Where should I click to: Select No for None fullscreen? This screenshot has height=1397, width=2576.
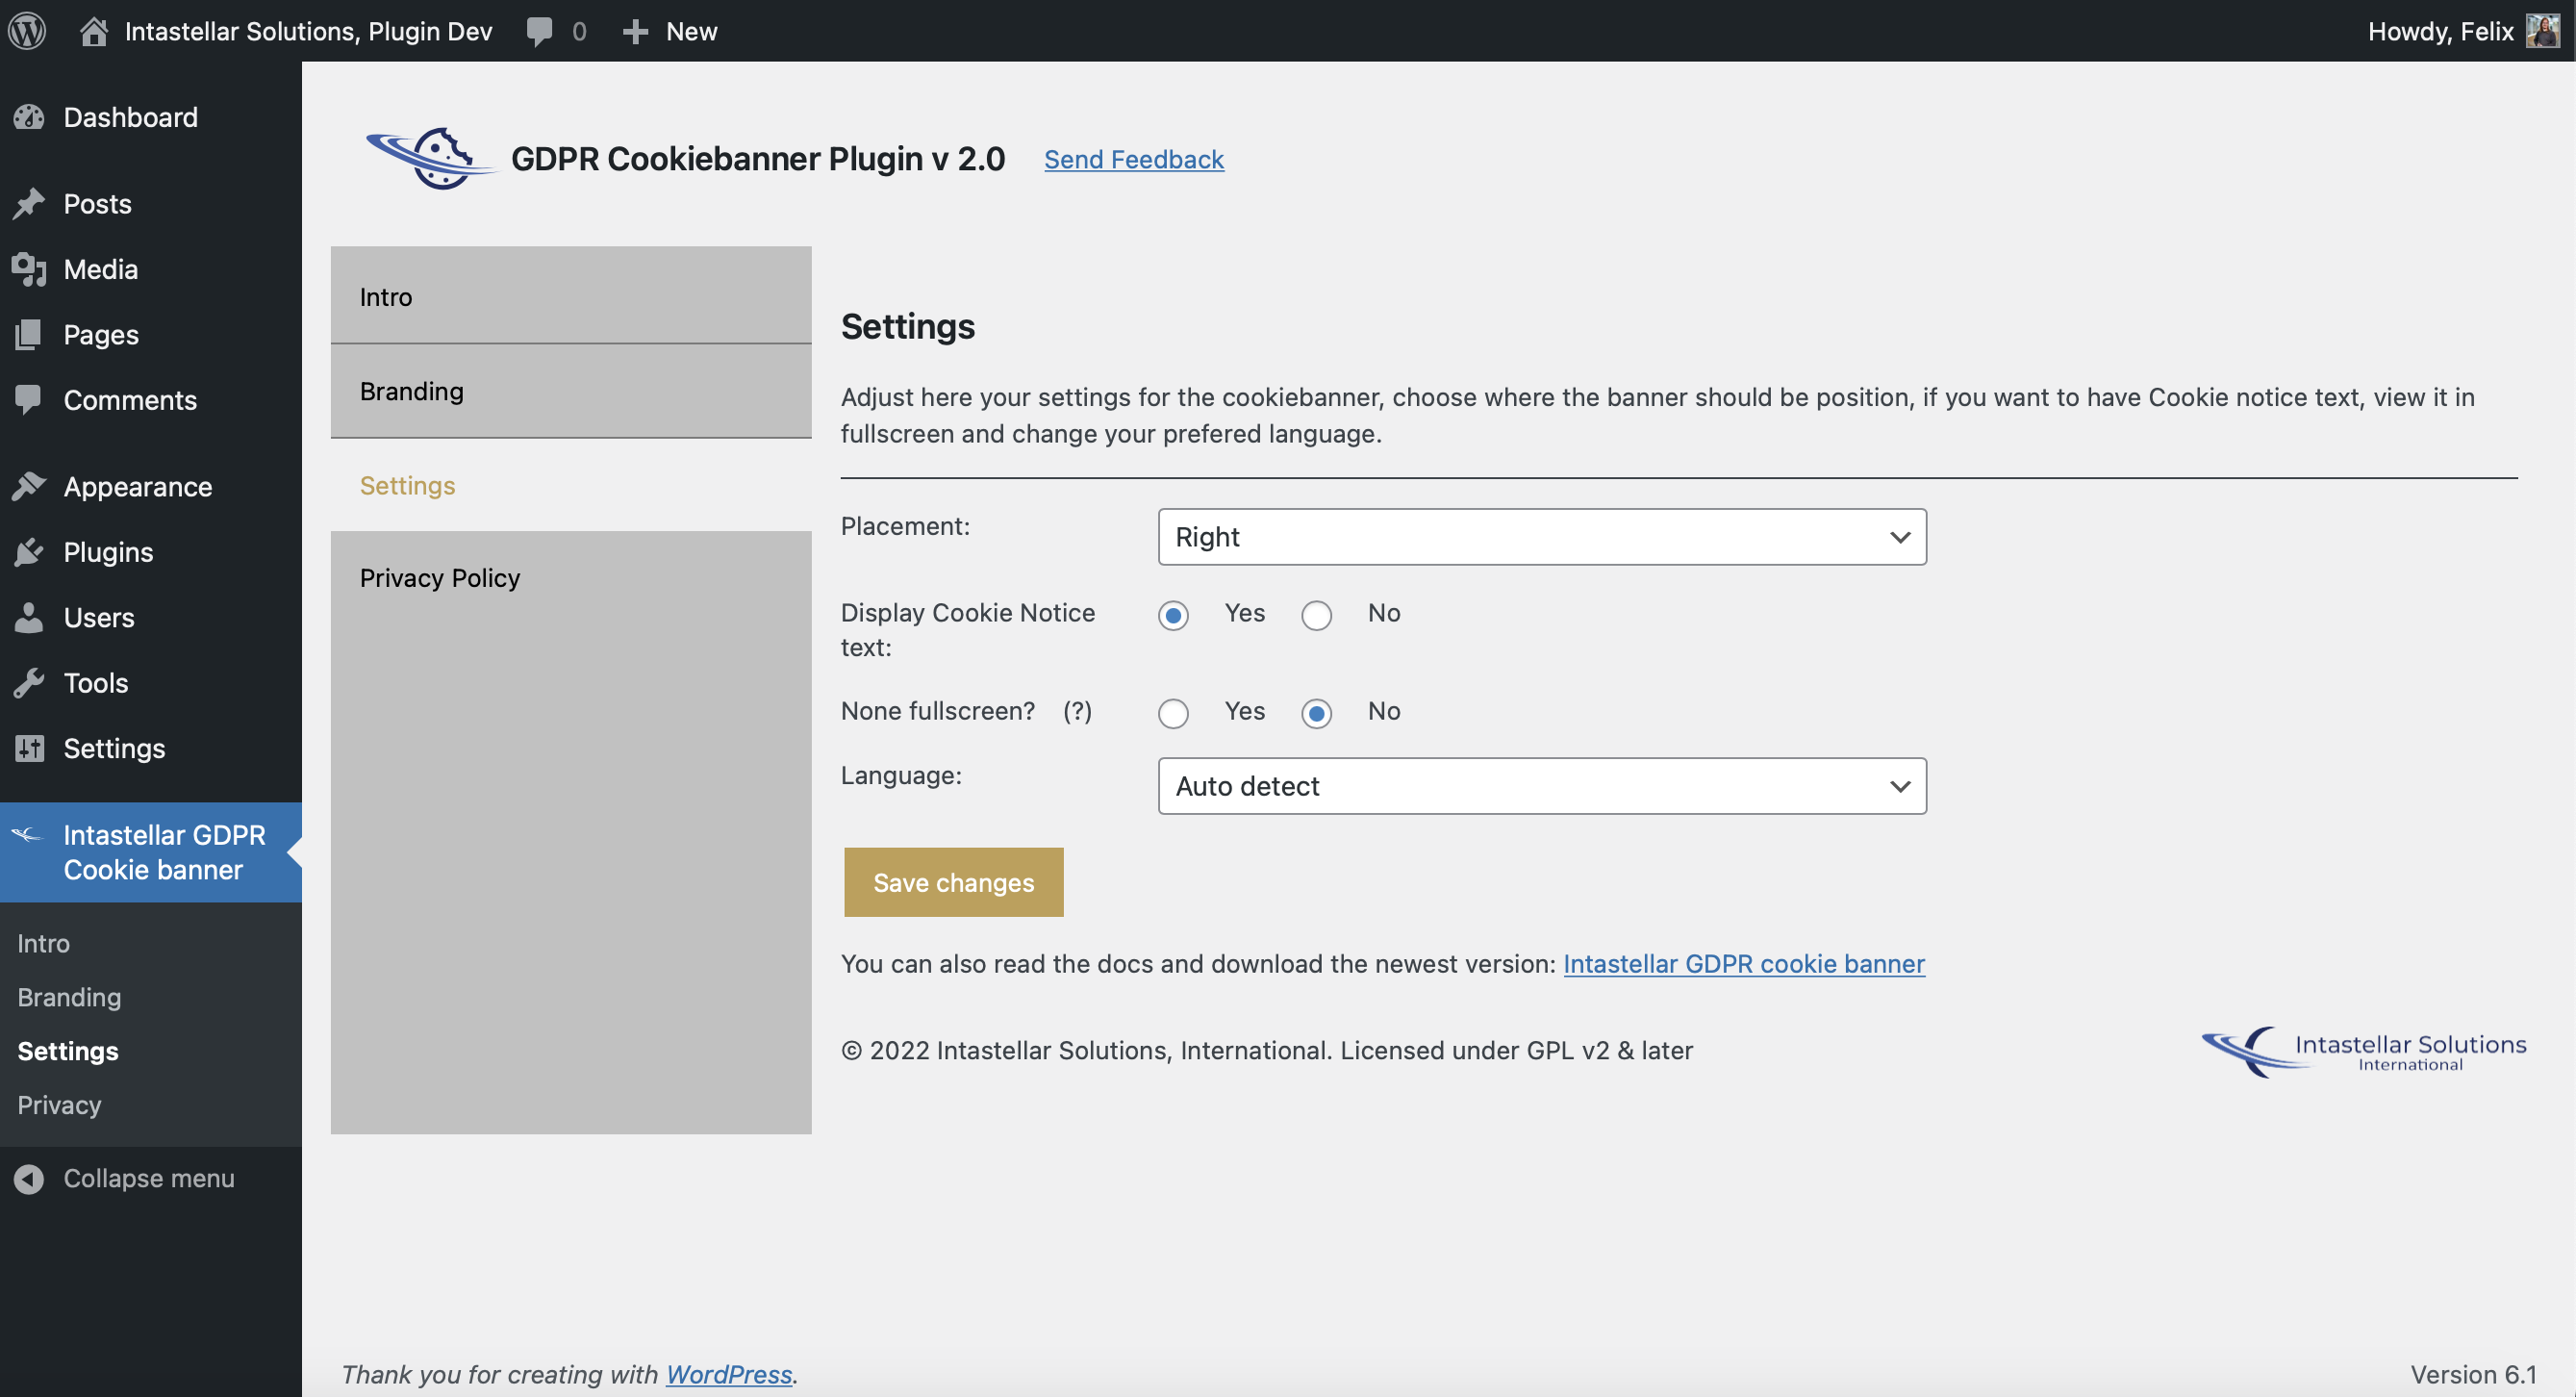tap(1316, 713)
